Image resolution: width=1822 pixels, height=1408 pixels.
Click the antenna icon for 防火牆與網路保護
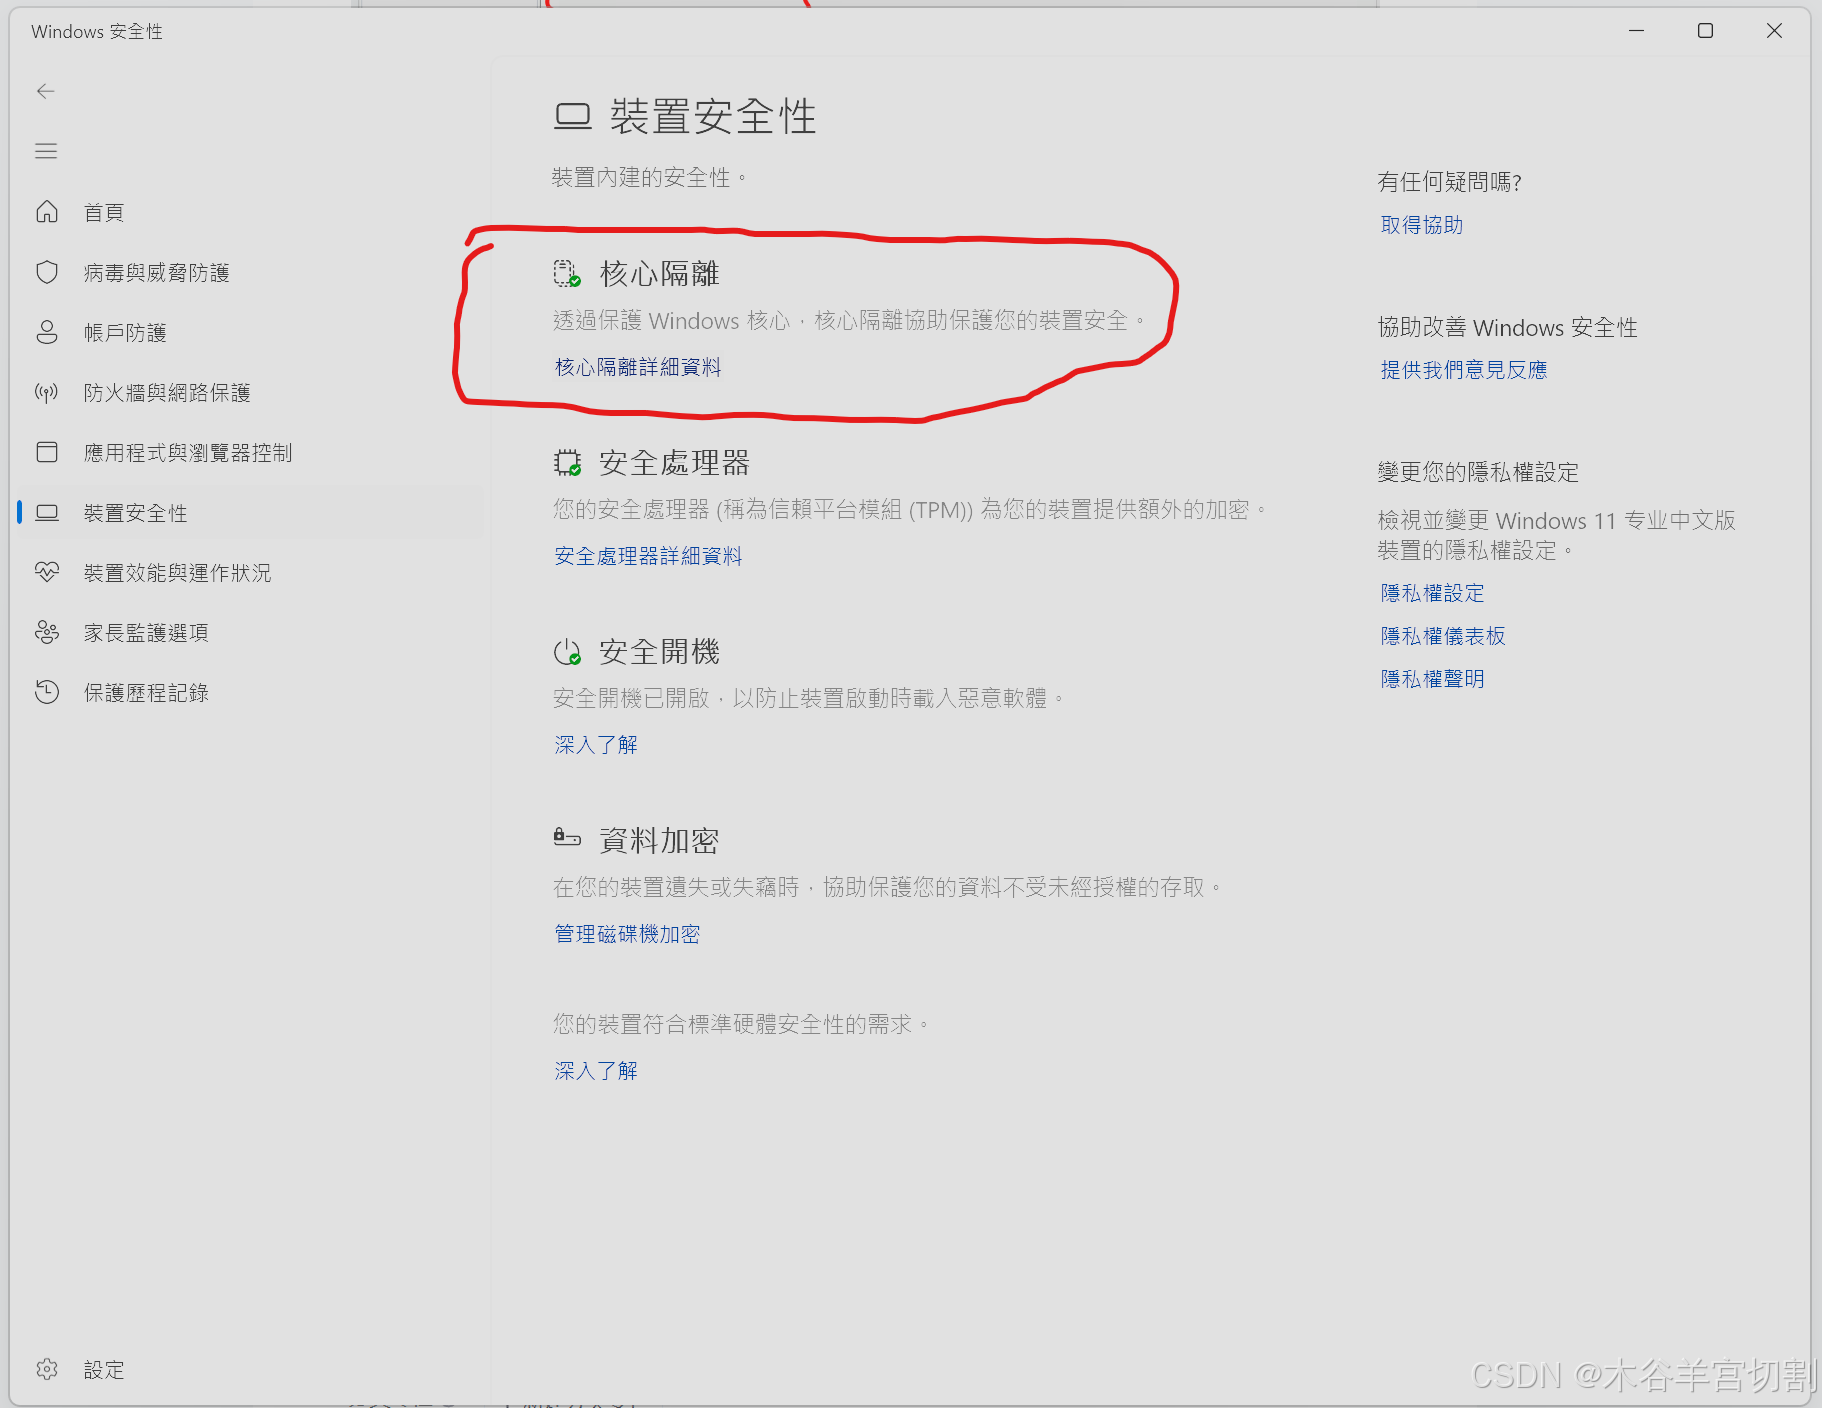[x=47, y=392]
